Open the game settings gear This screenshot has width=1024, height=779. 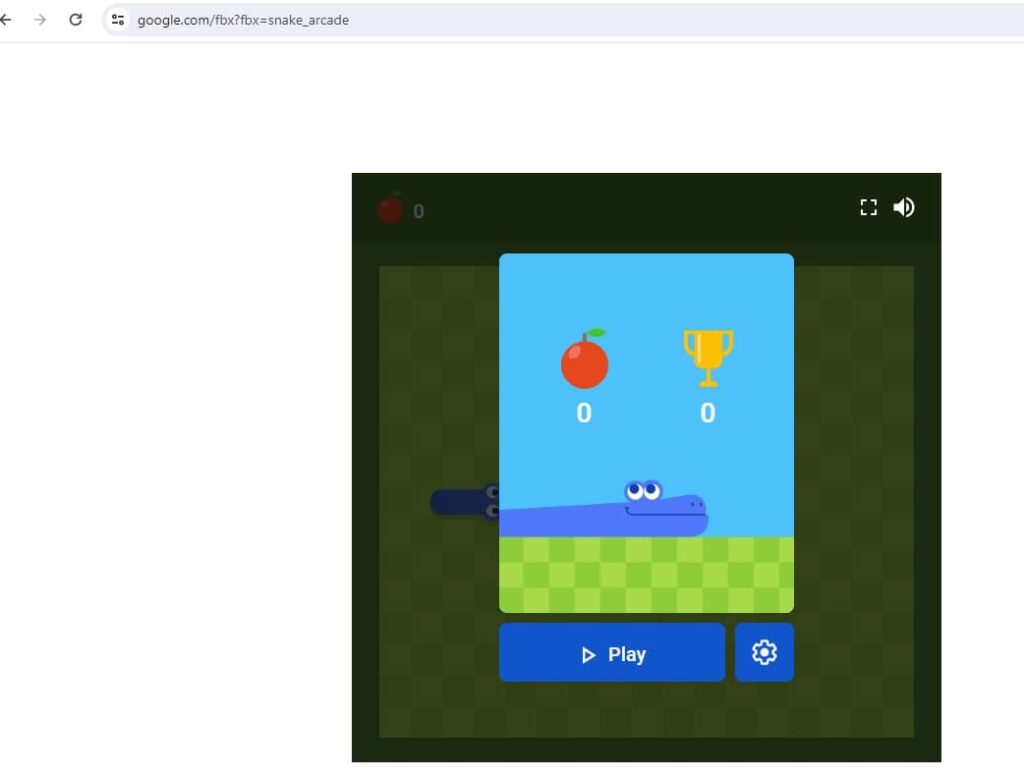764,652
